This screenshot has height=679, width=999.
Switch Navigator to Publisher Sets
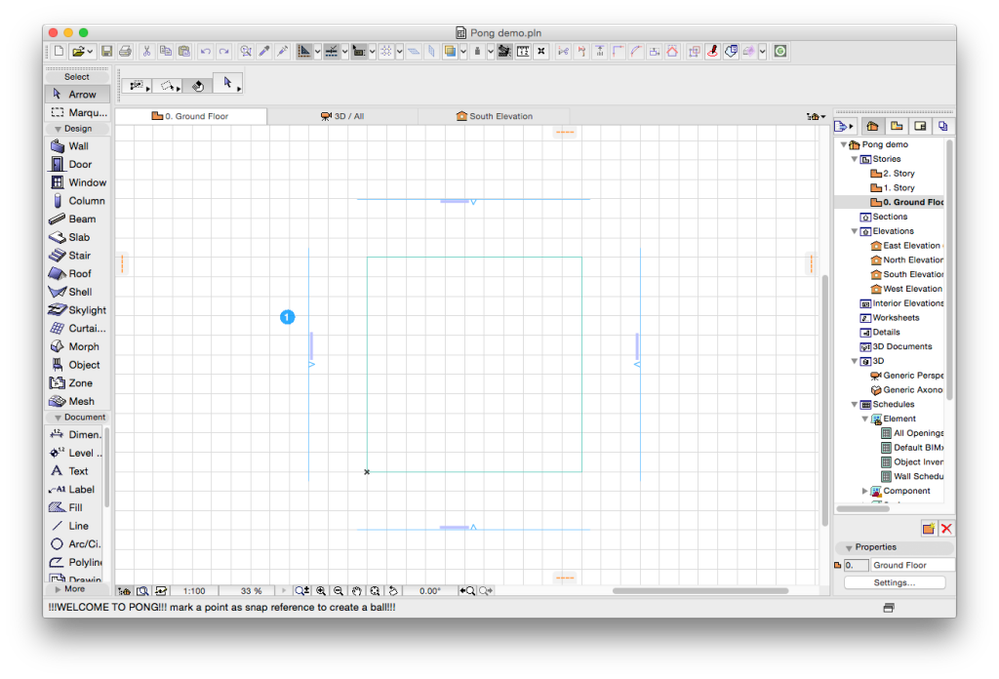pos(943,126)
